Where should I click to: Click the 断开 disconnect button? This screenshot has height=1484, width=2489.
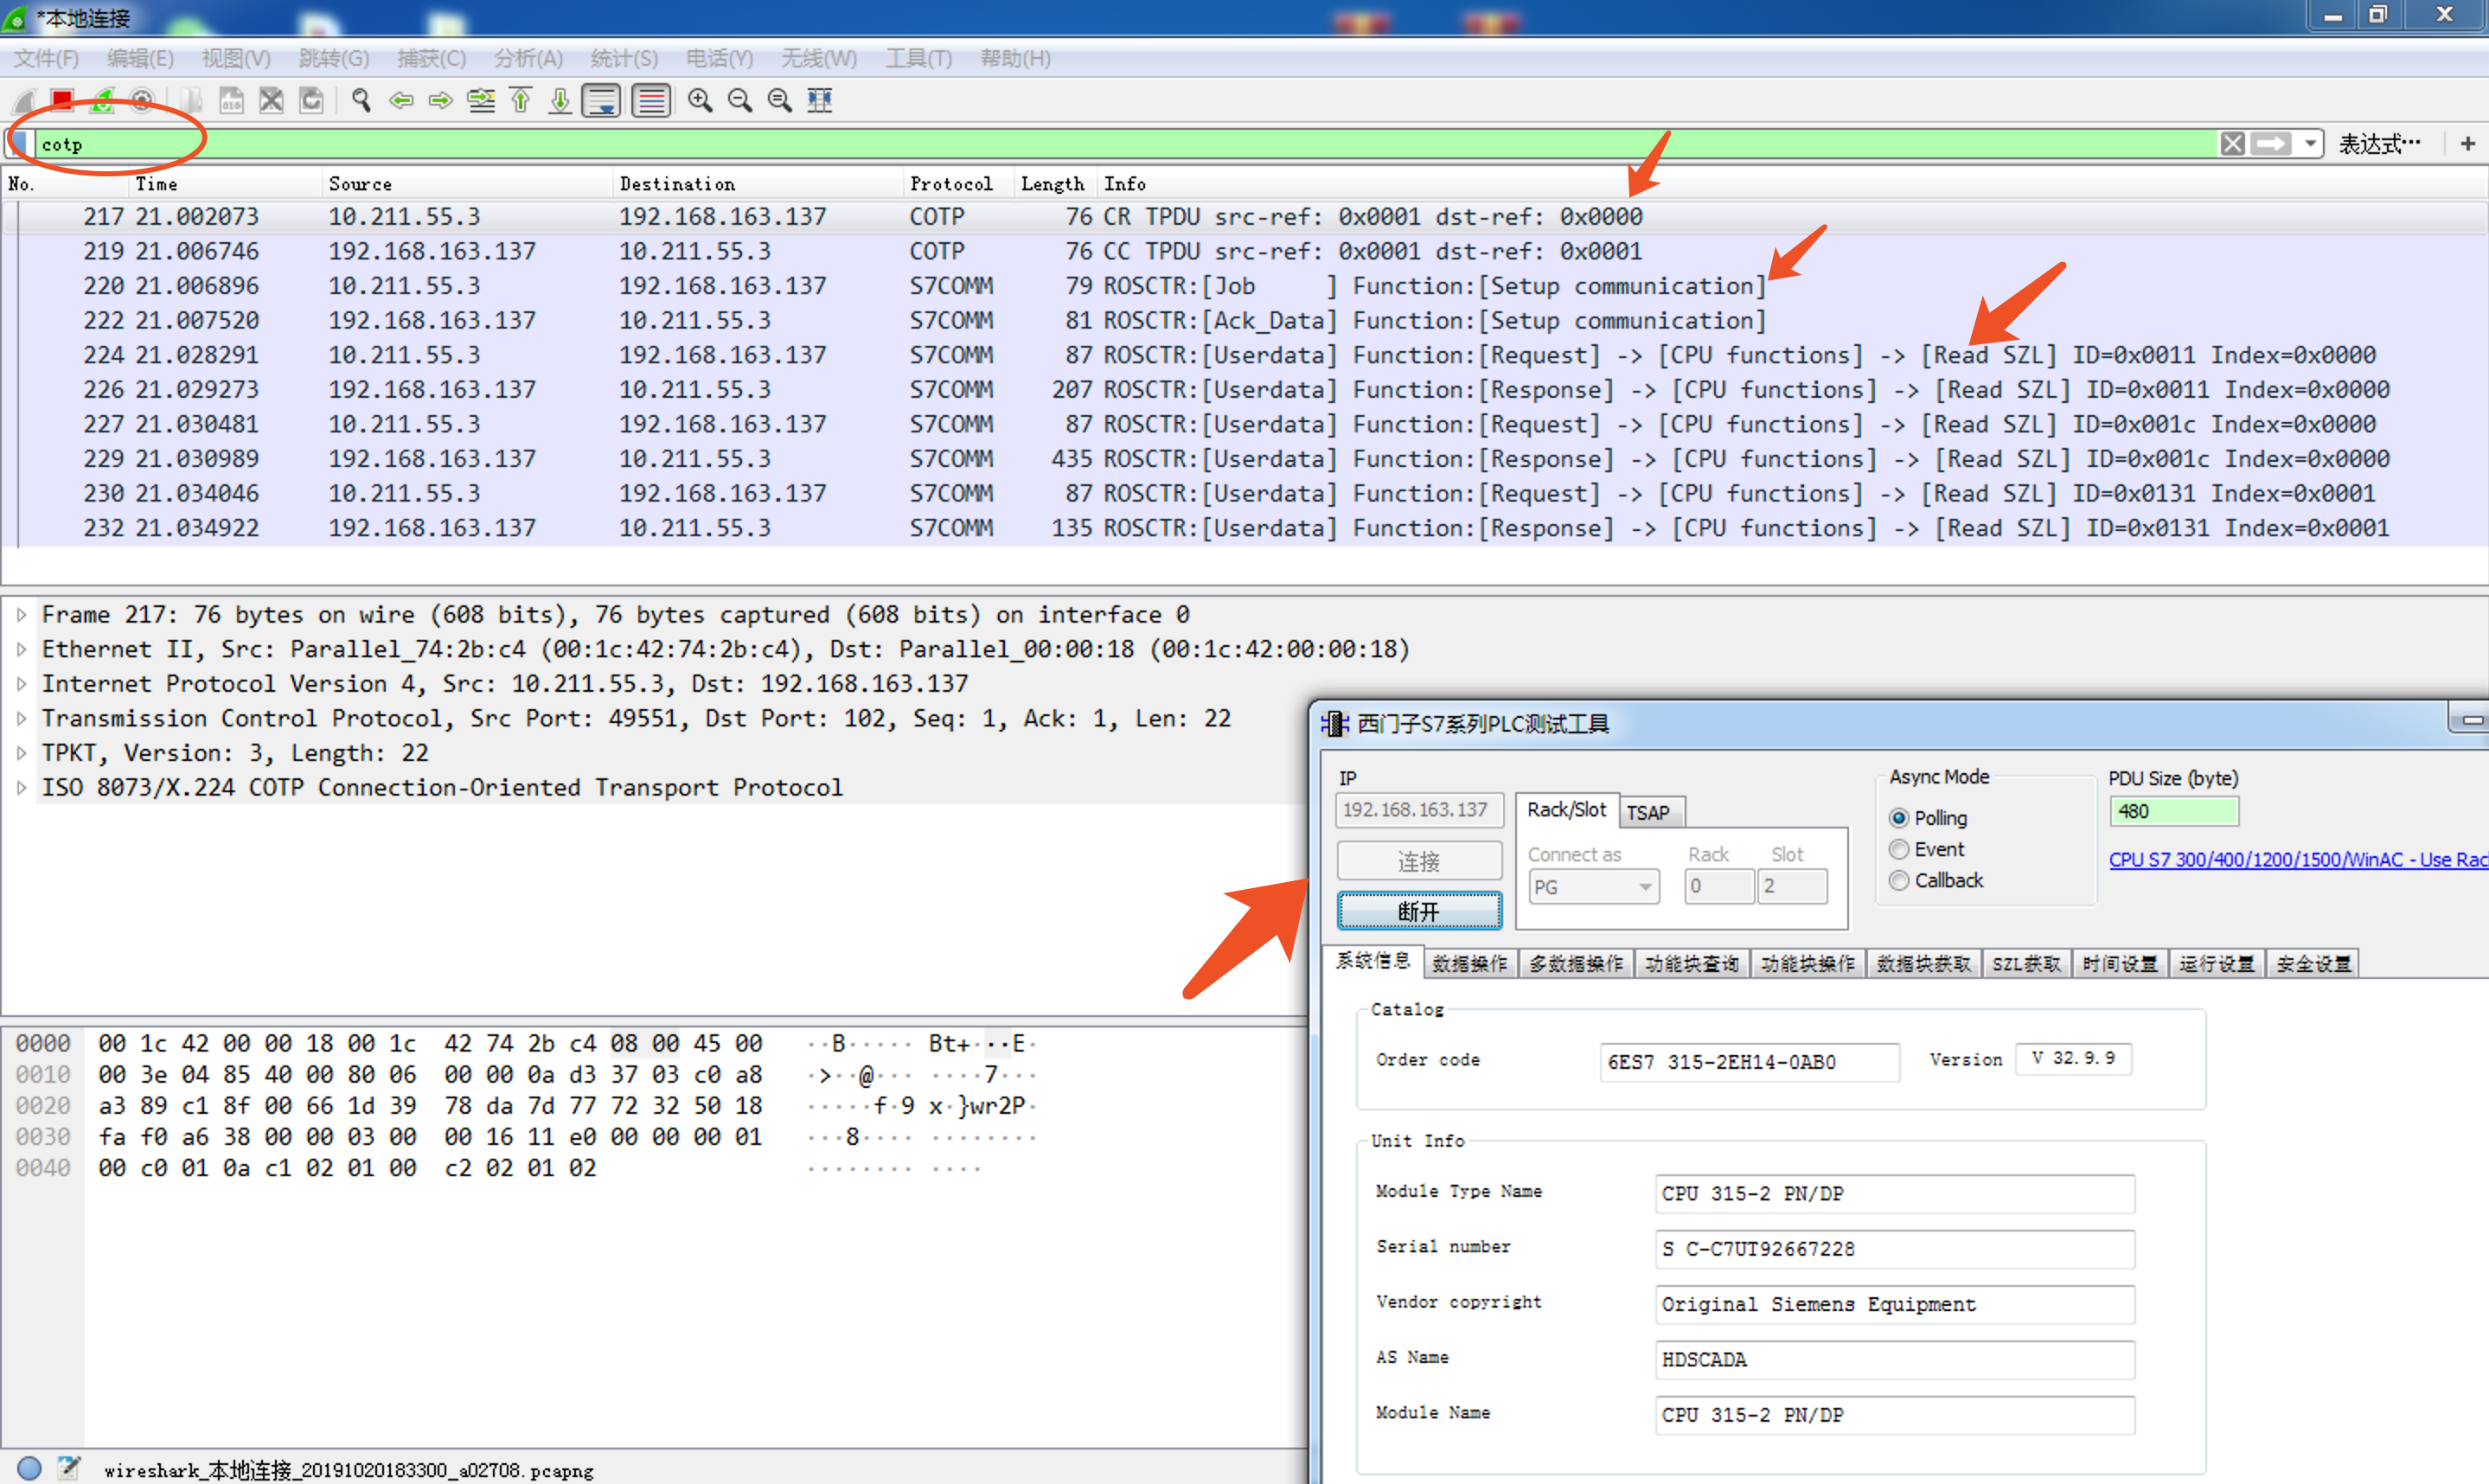click(x=1419, y=911)
